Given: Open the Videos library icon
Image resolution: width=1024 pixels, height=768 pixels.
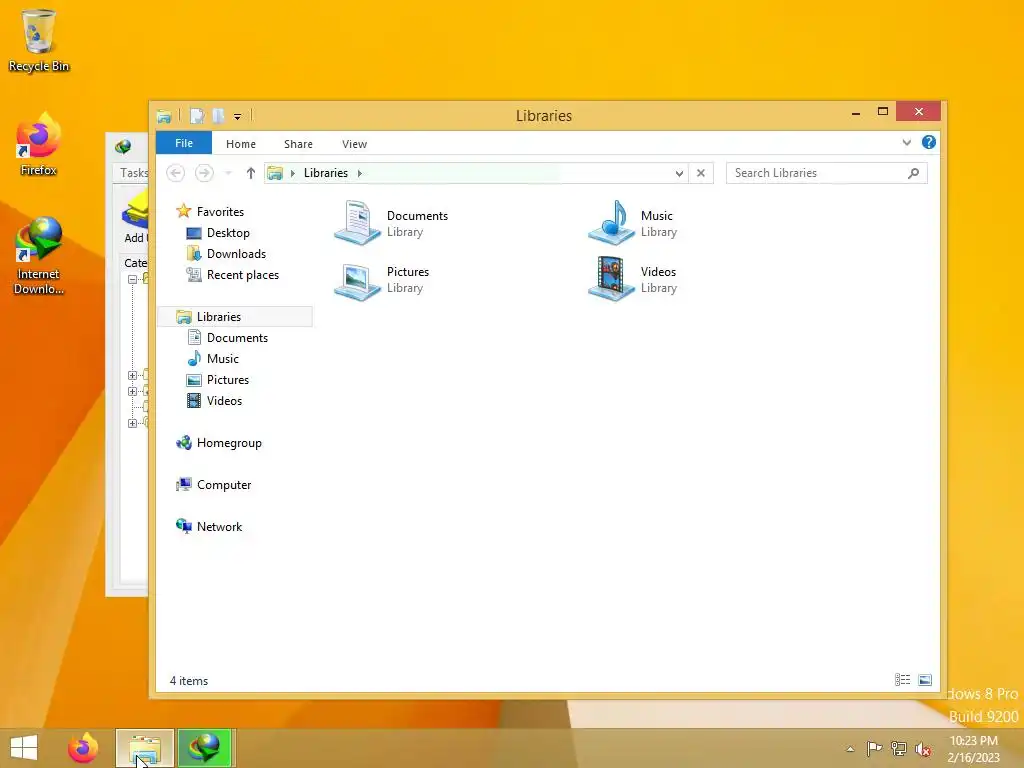Looking at the screenshot, I should [611, 279].
